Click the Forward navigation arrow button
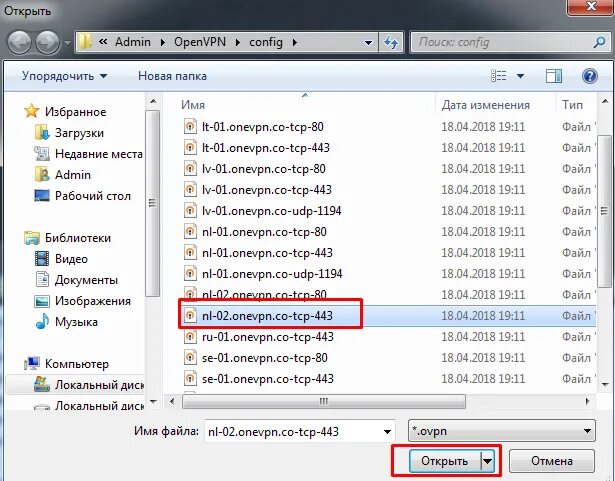The height and width of the screenshot is (481, 615). pos(47,42)
